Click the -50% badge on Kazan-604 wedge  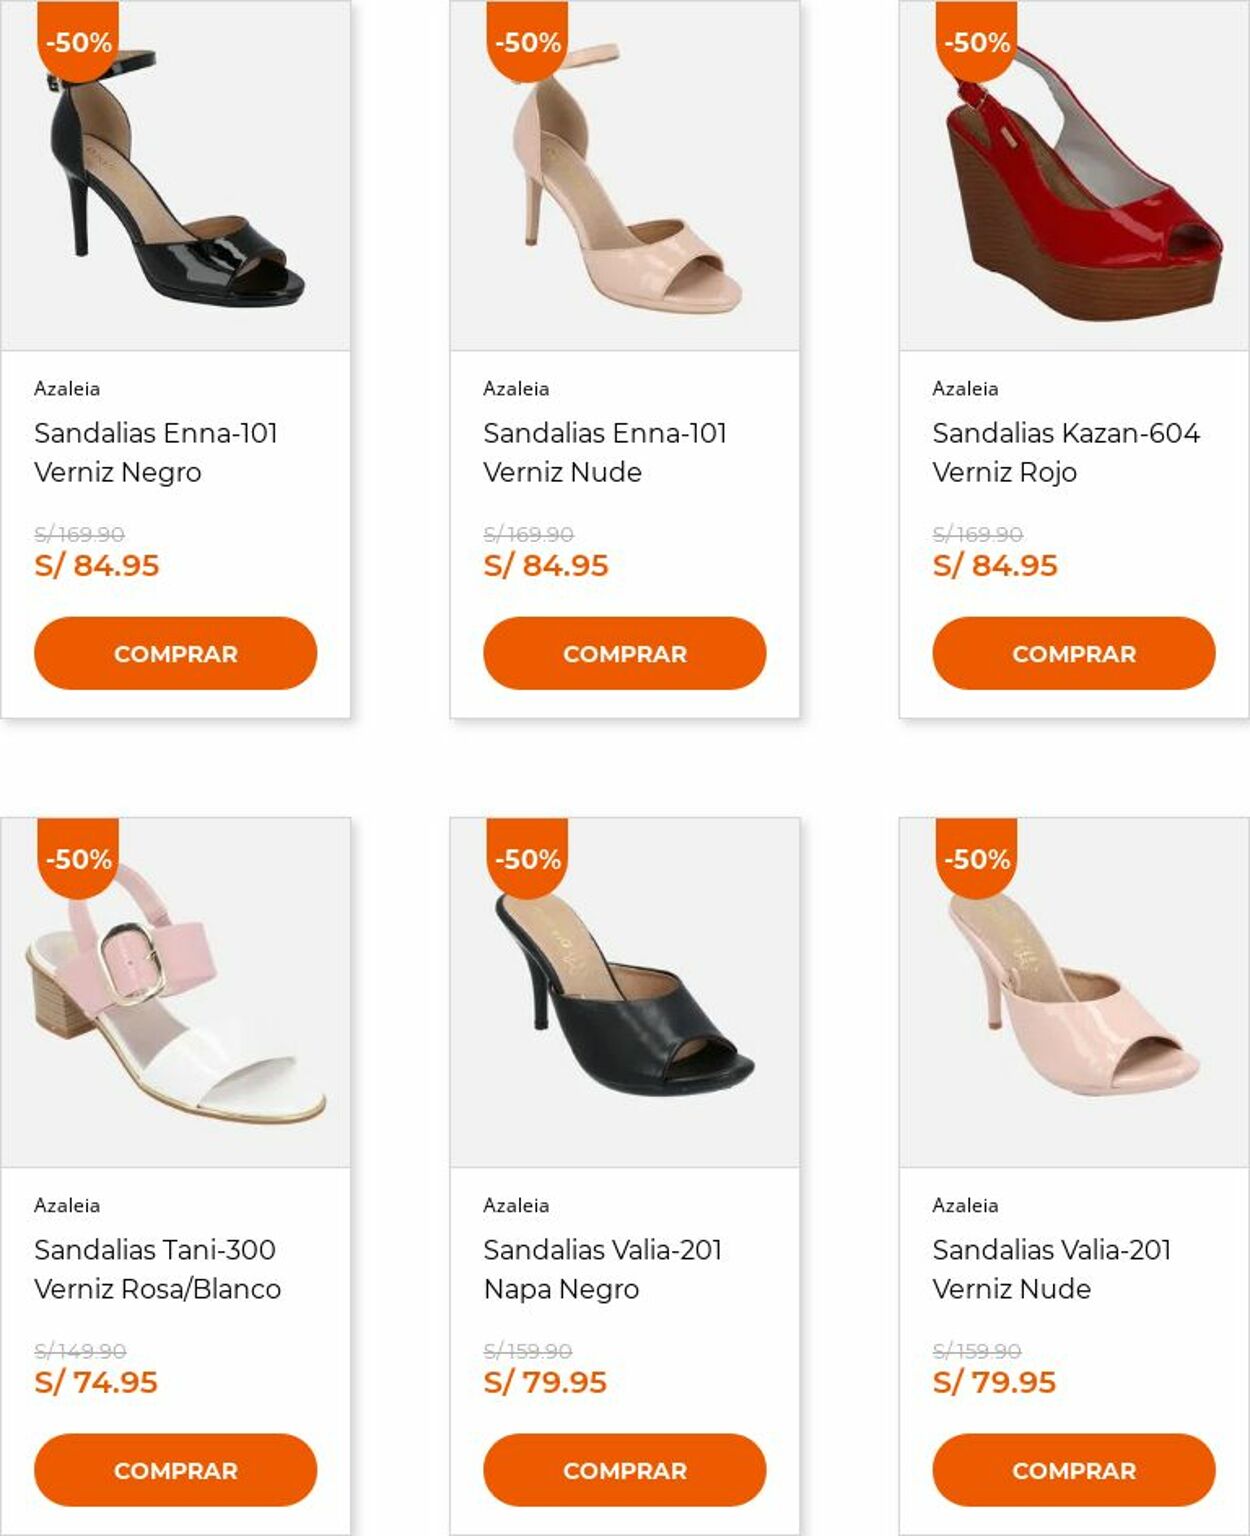[x=977, y=42]
